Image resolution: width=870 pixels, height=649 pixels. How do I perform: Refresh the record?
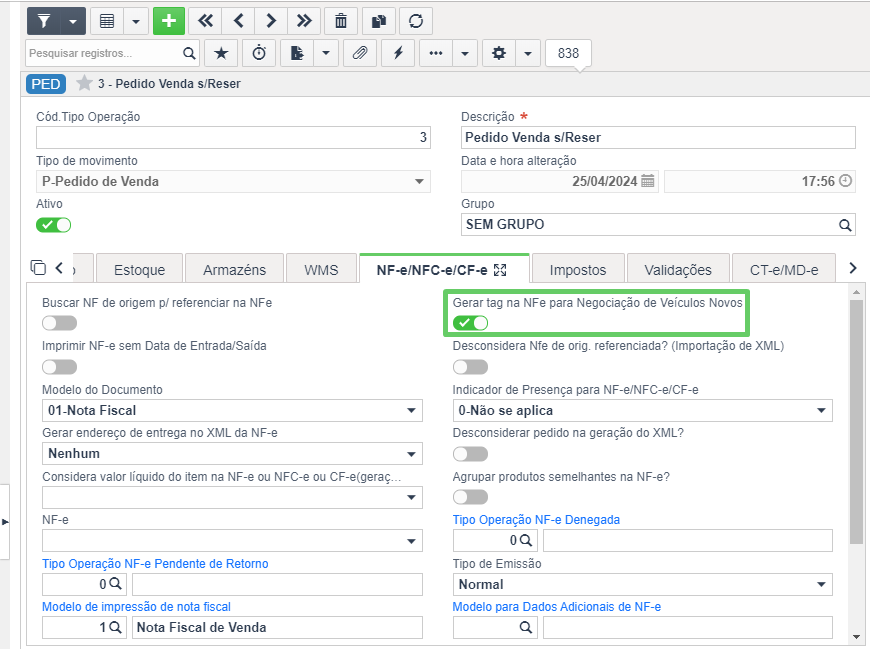pos(416,21)
